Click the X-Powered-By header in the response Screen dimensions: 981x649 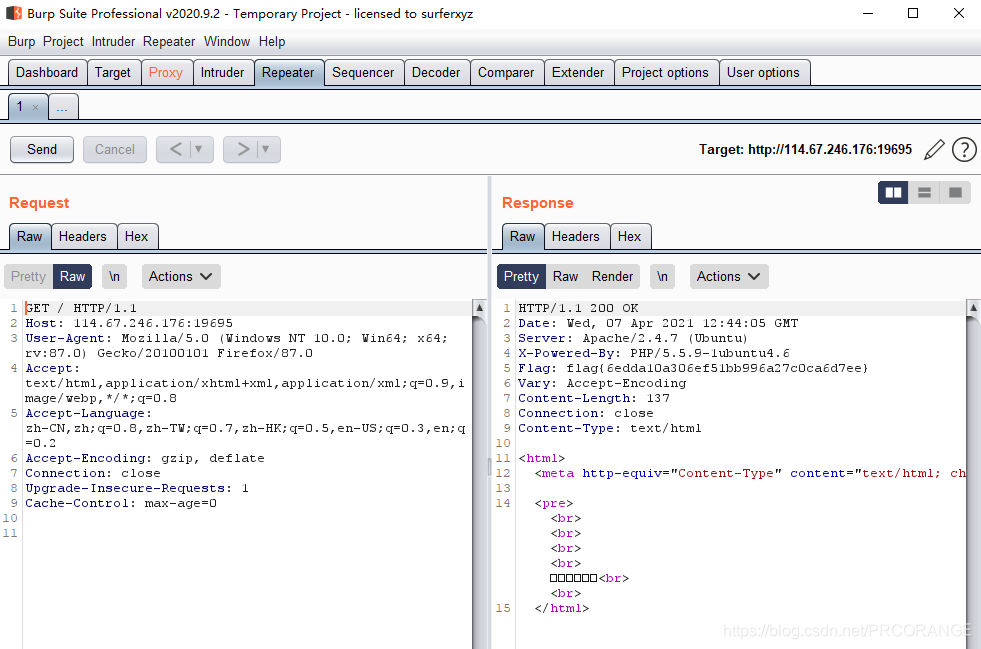[654, 353]
